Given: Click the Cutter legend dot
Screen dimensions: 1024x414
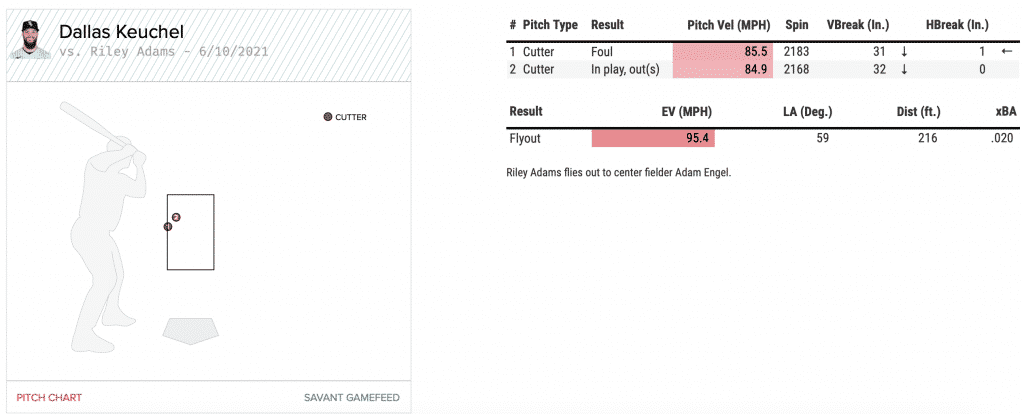Looking at the screenshot, I should click(x=328, y=117).
